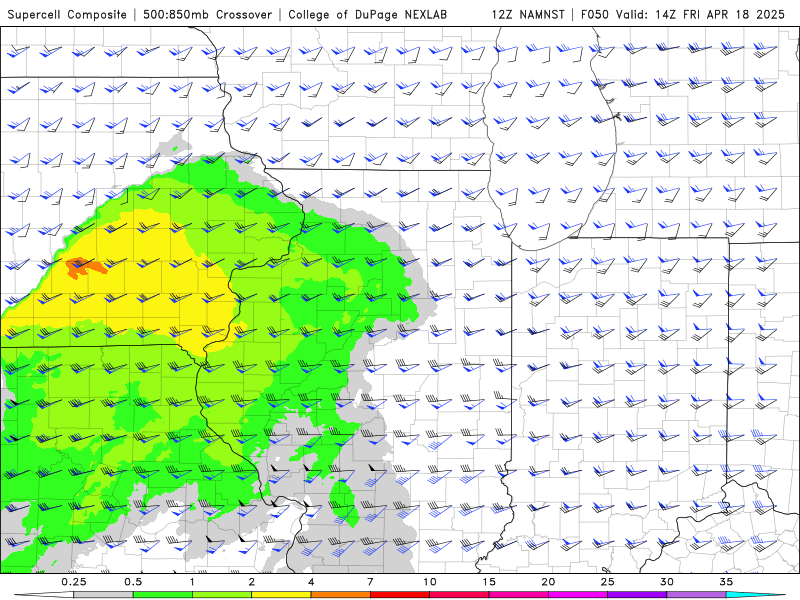Click the lavender legend swatch between 30 and 35
This screenshot has height=600, width=800.
696,595
